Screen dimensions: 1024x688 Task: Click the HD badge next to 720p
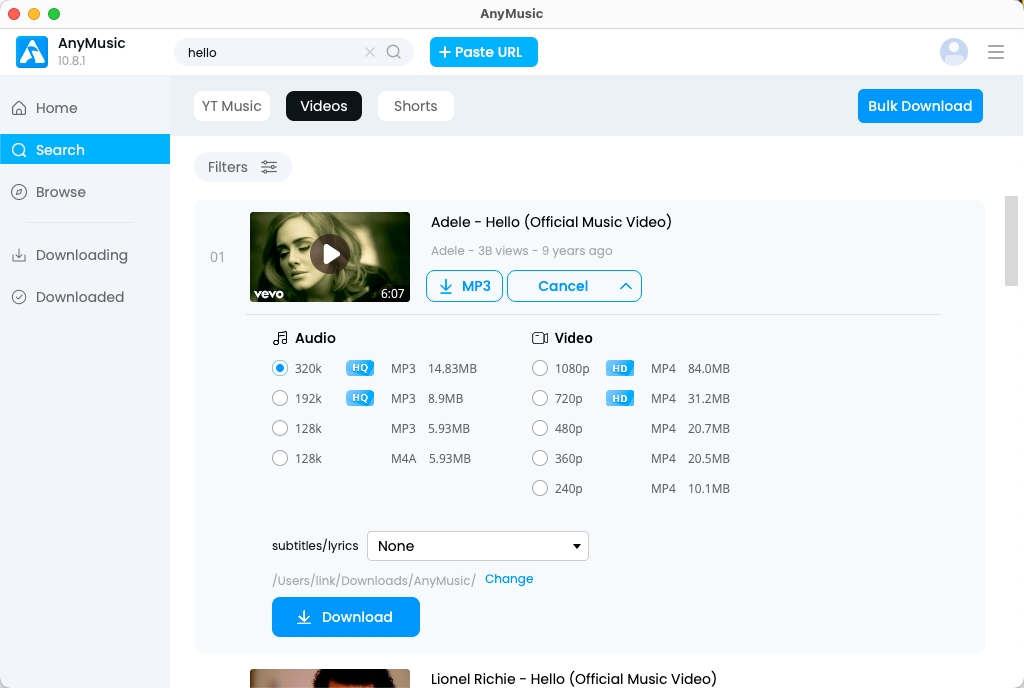click(620, 398)
